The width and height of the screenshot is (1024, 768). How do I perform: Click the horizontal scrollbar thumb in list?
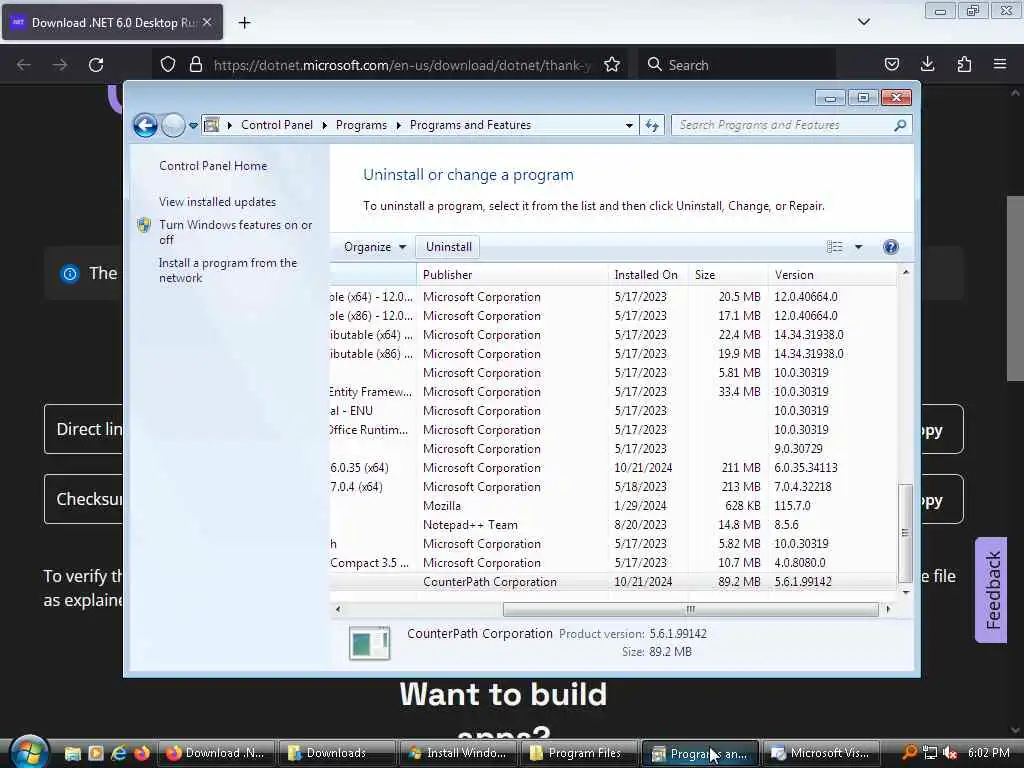coord(690,609)
